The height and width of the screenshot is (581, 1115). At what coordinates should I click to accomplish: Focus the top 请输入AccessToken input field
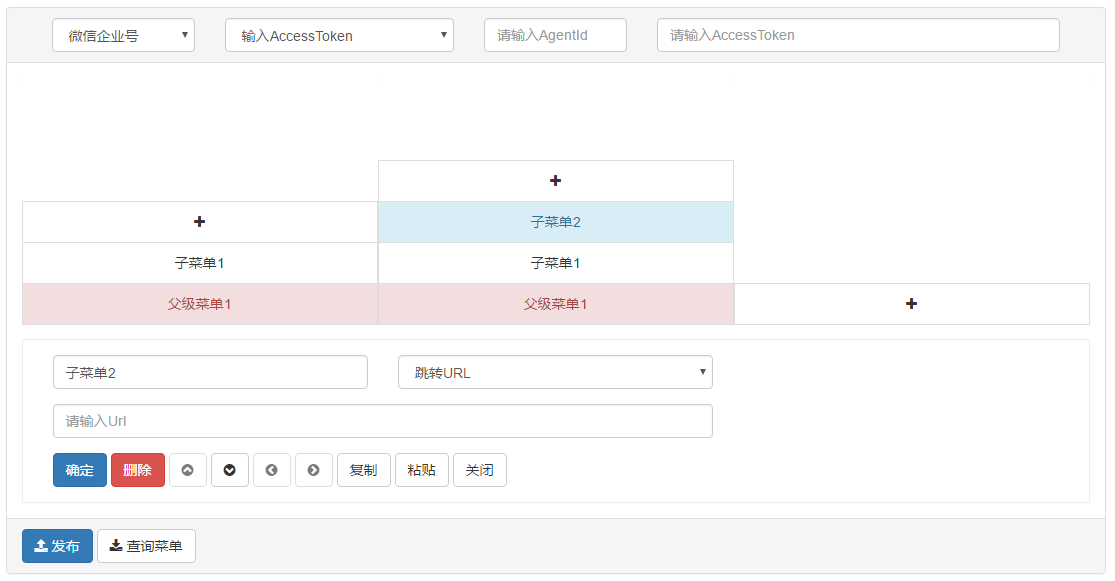(x=858, y=36)
